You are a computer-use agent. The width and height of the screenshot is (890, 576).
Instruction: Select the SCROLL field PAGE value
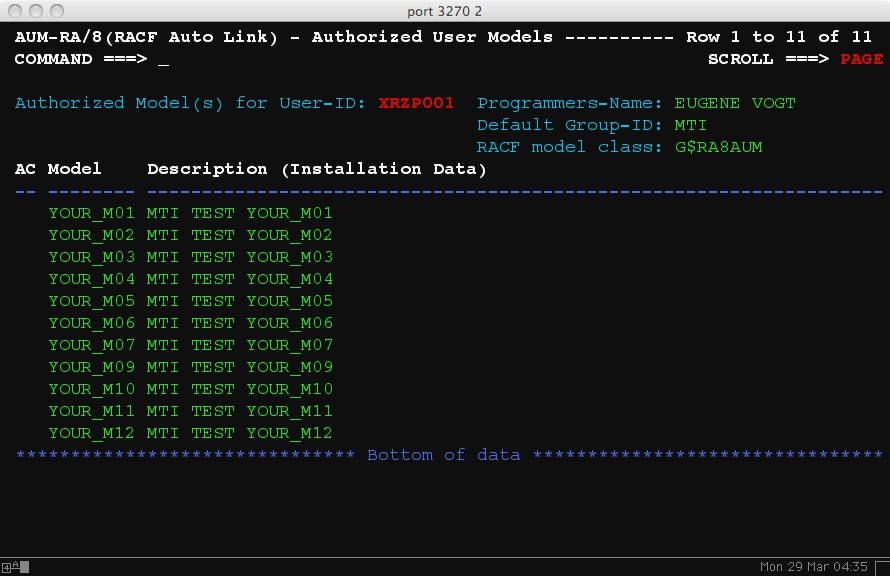click(x=861, y=59)
